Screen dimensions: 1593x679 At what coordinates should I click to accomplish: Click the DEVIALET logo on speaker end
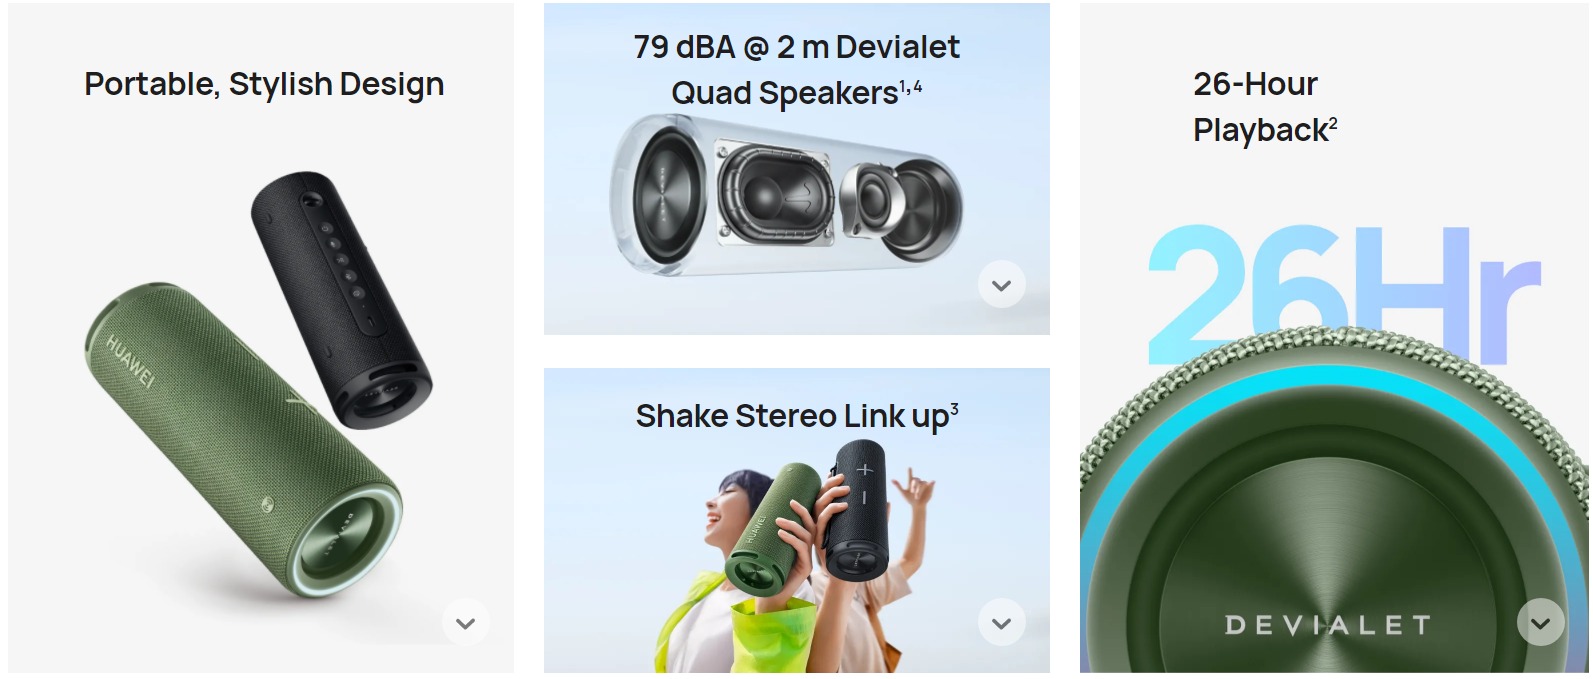click(1329, 626)
